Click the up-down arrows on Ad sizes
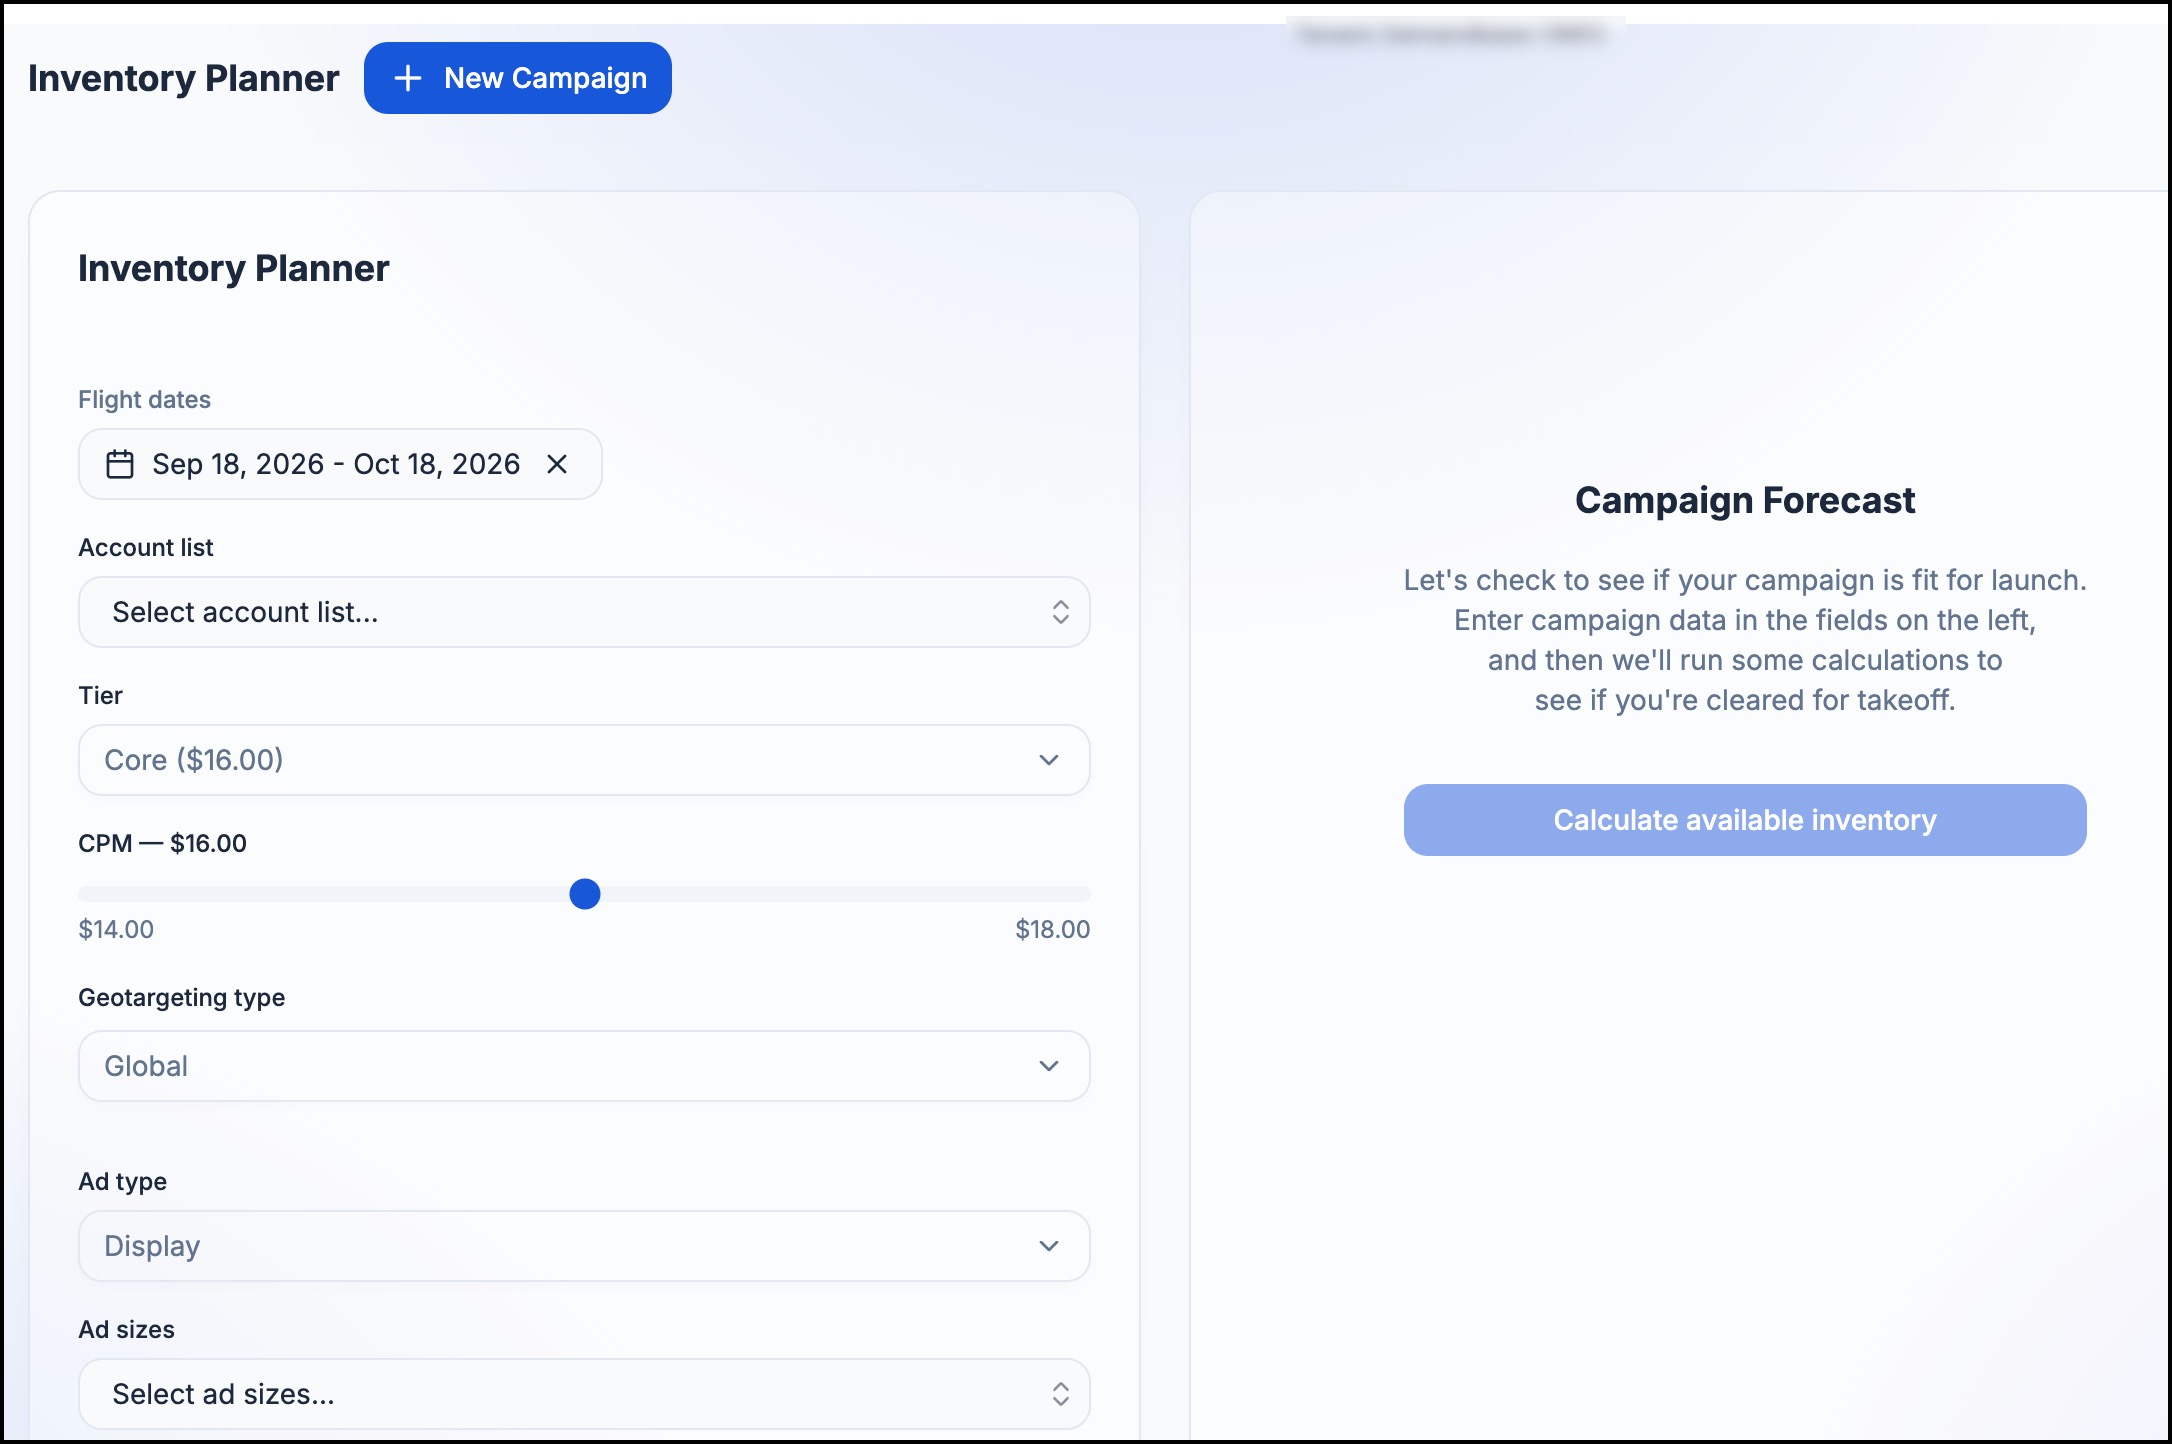The height and width of the screenshot is (1444, 2172). coord(1060,1394)
